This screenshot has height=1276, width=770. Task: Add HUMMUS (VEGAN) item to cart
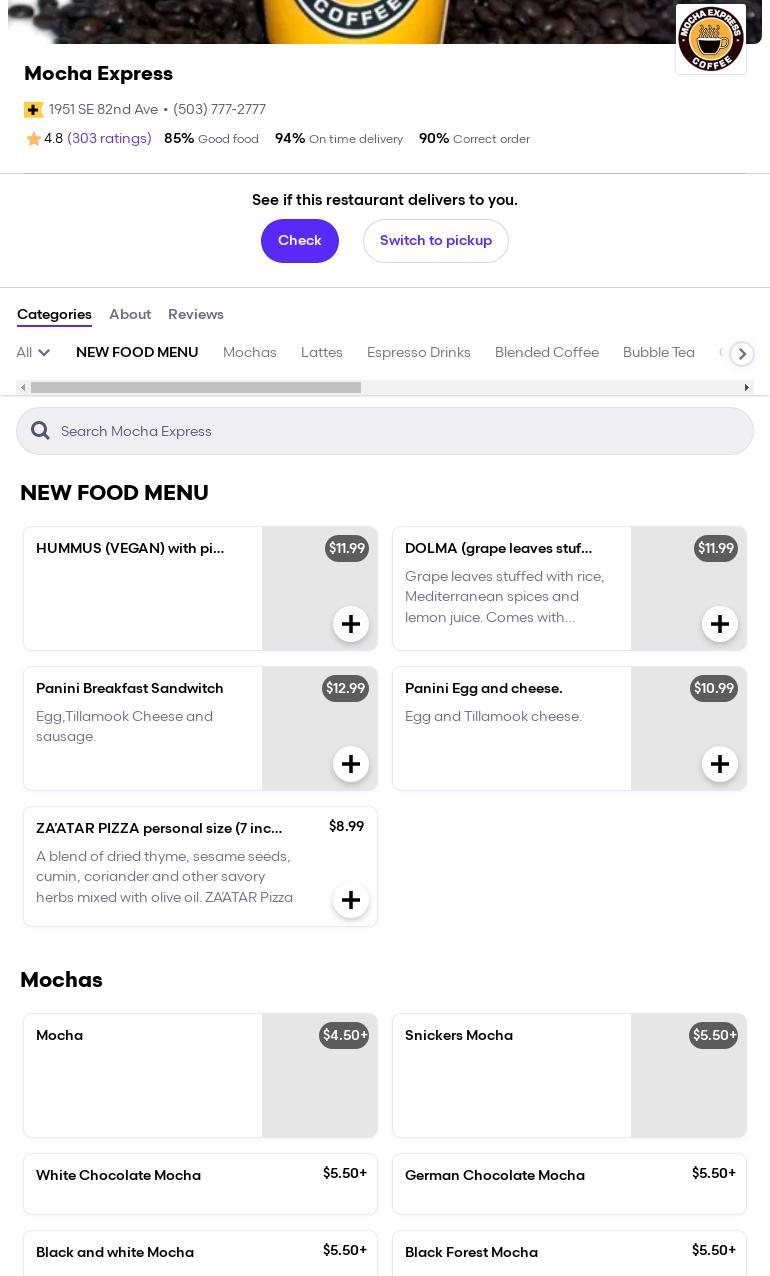coord(350,624)
